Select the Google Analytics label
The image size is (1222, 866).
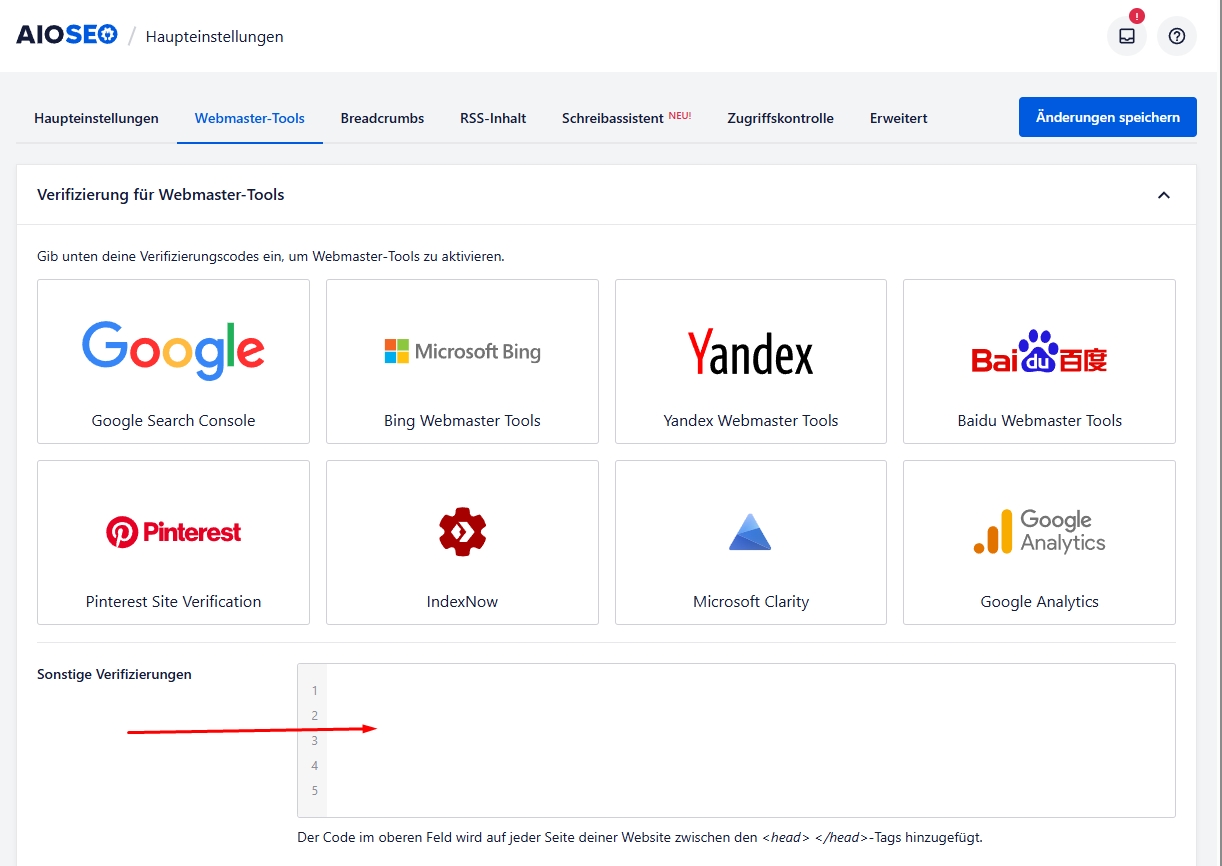(1039, 602)
